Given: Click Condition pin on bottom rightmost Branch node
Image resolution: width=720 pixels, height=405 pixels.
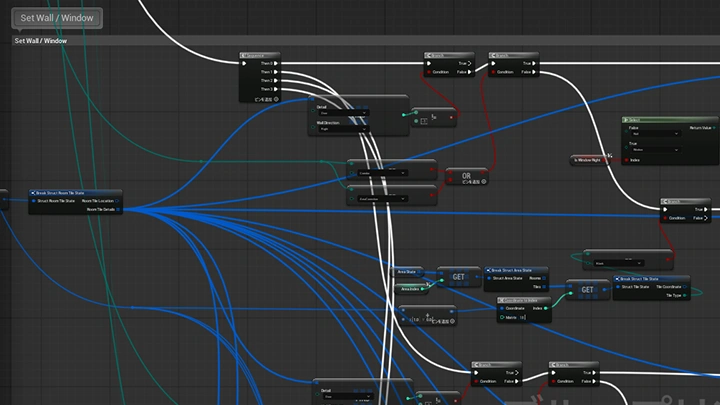Looking at the screenshot, I should pyautogui.click(x=554, y=381).
